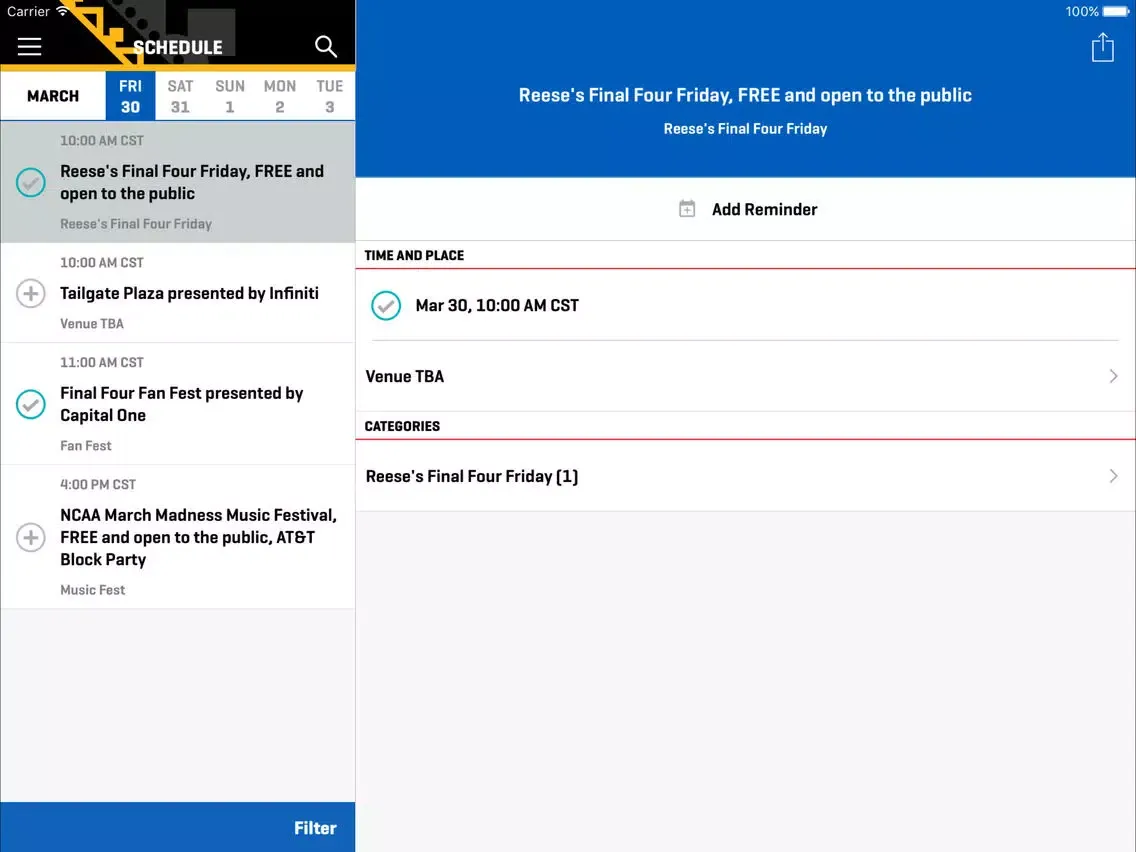Open the hamburger menu
The width and height of the screenshot is (1136, 852).
point(30,47)
